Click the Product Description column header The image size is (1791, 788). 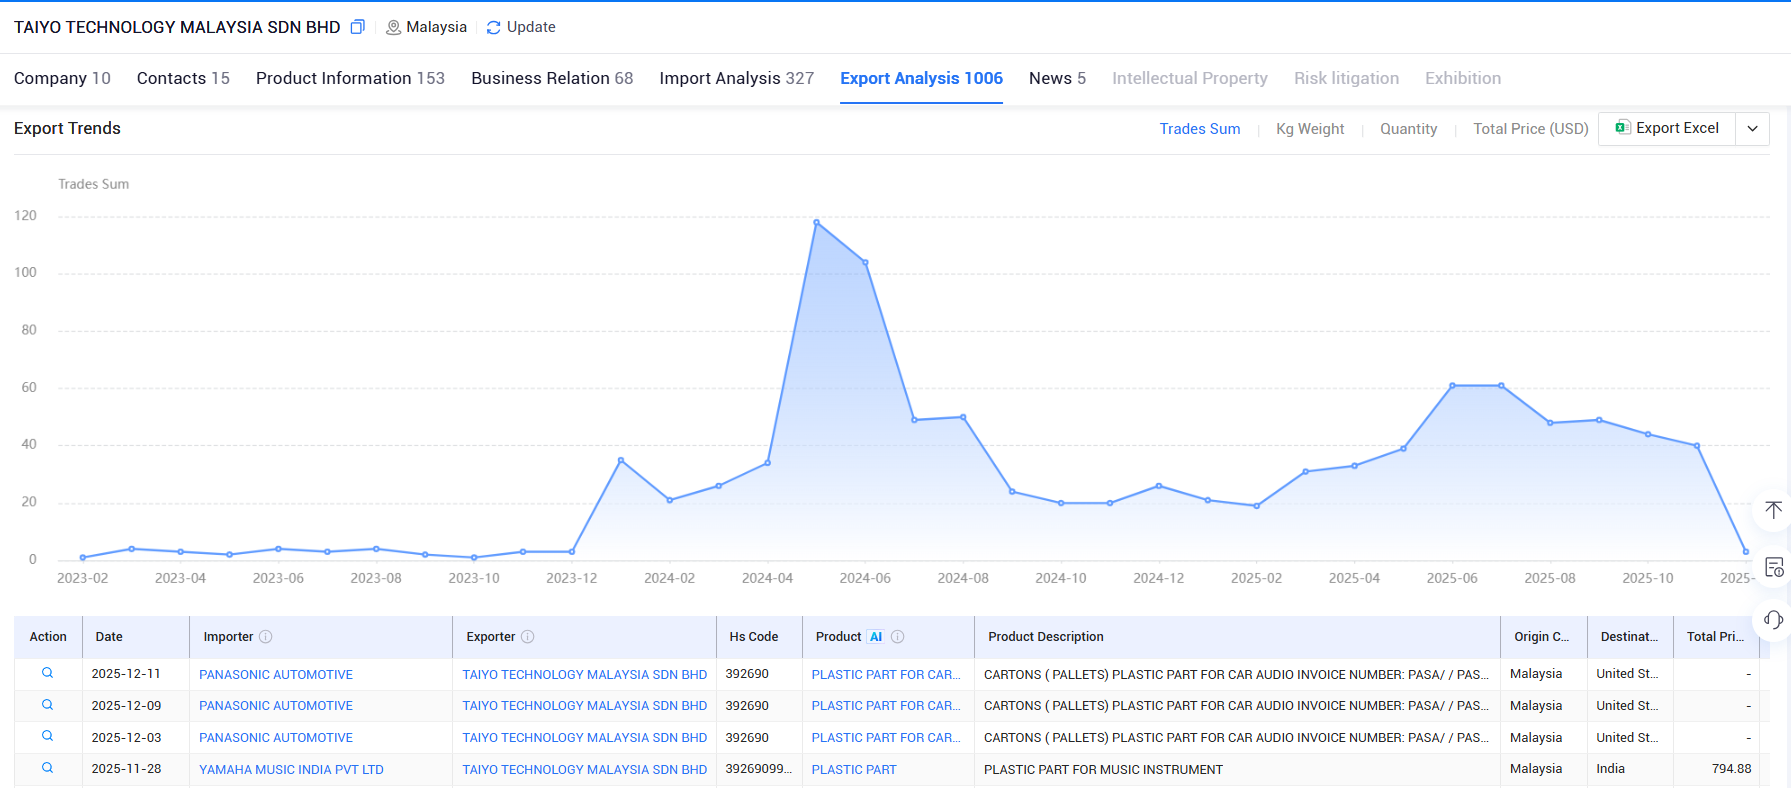[x=1046, y=637]
